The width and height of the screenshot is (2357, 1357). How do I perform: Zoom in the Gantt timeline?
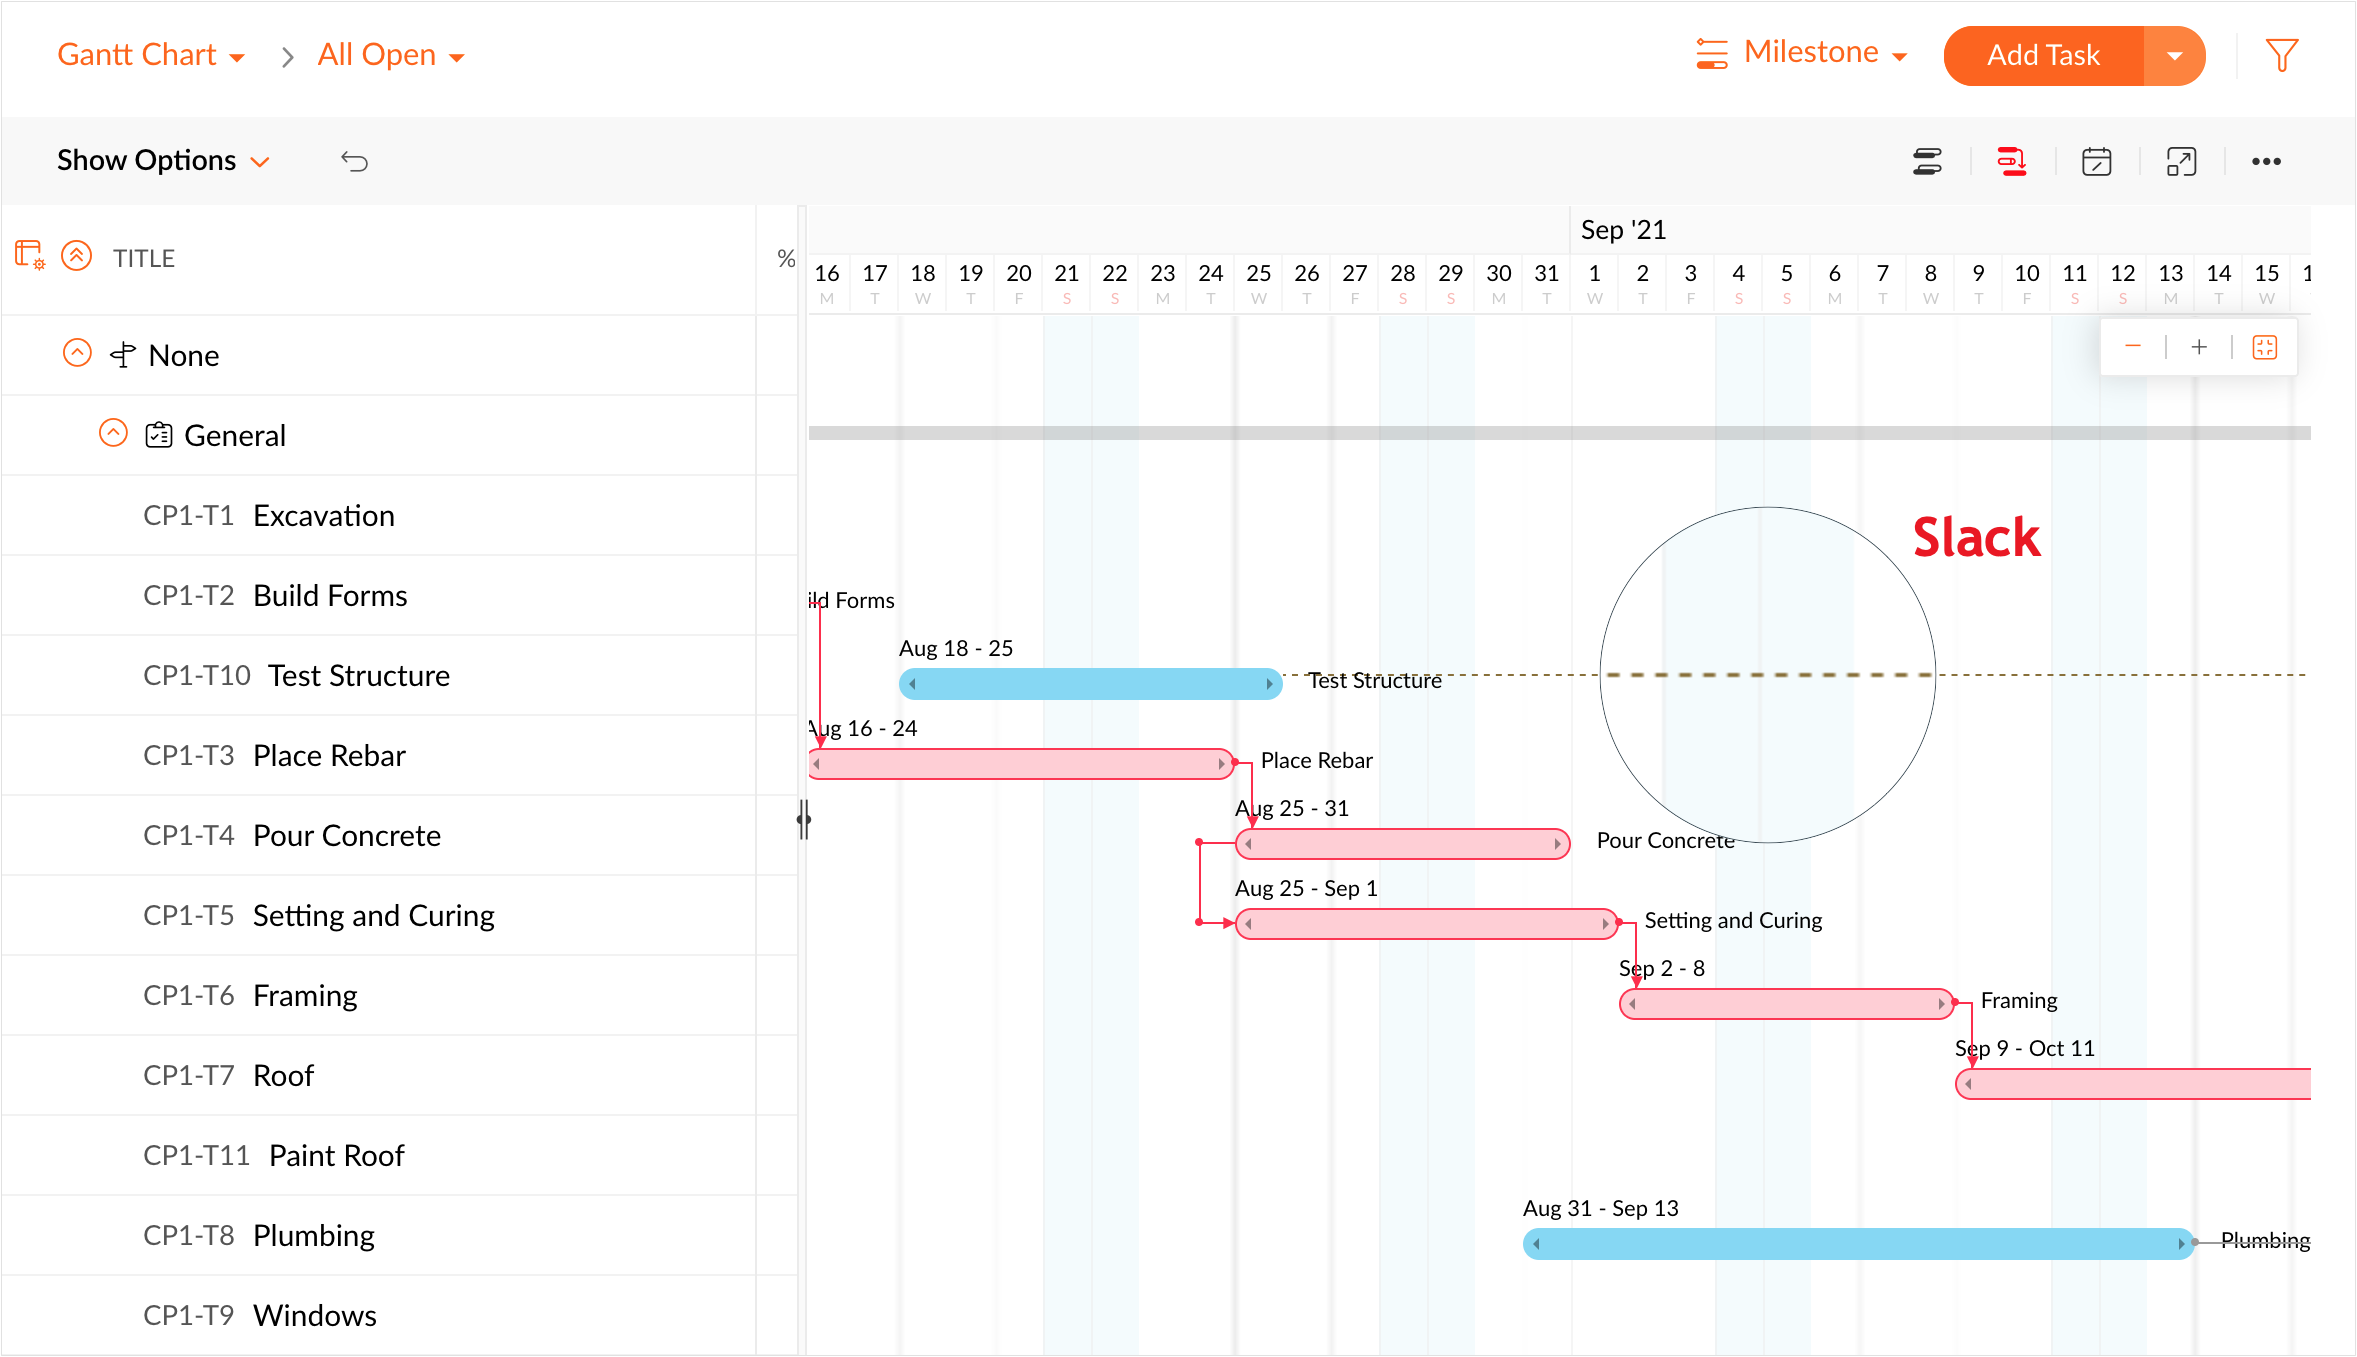pos(2199,347)
